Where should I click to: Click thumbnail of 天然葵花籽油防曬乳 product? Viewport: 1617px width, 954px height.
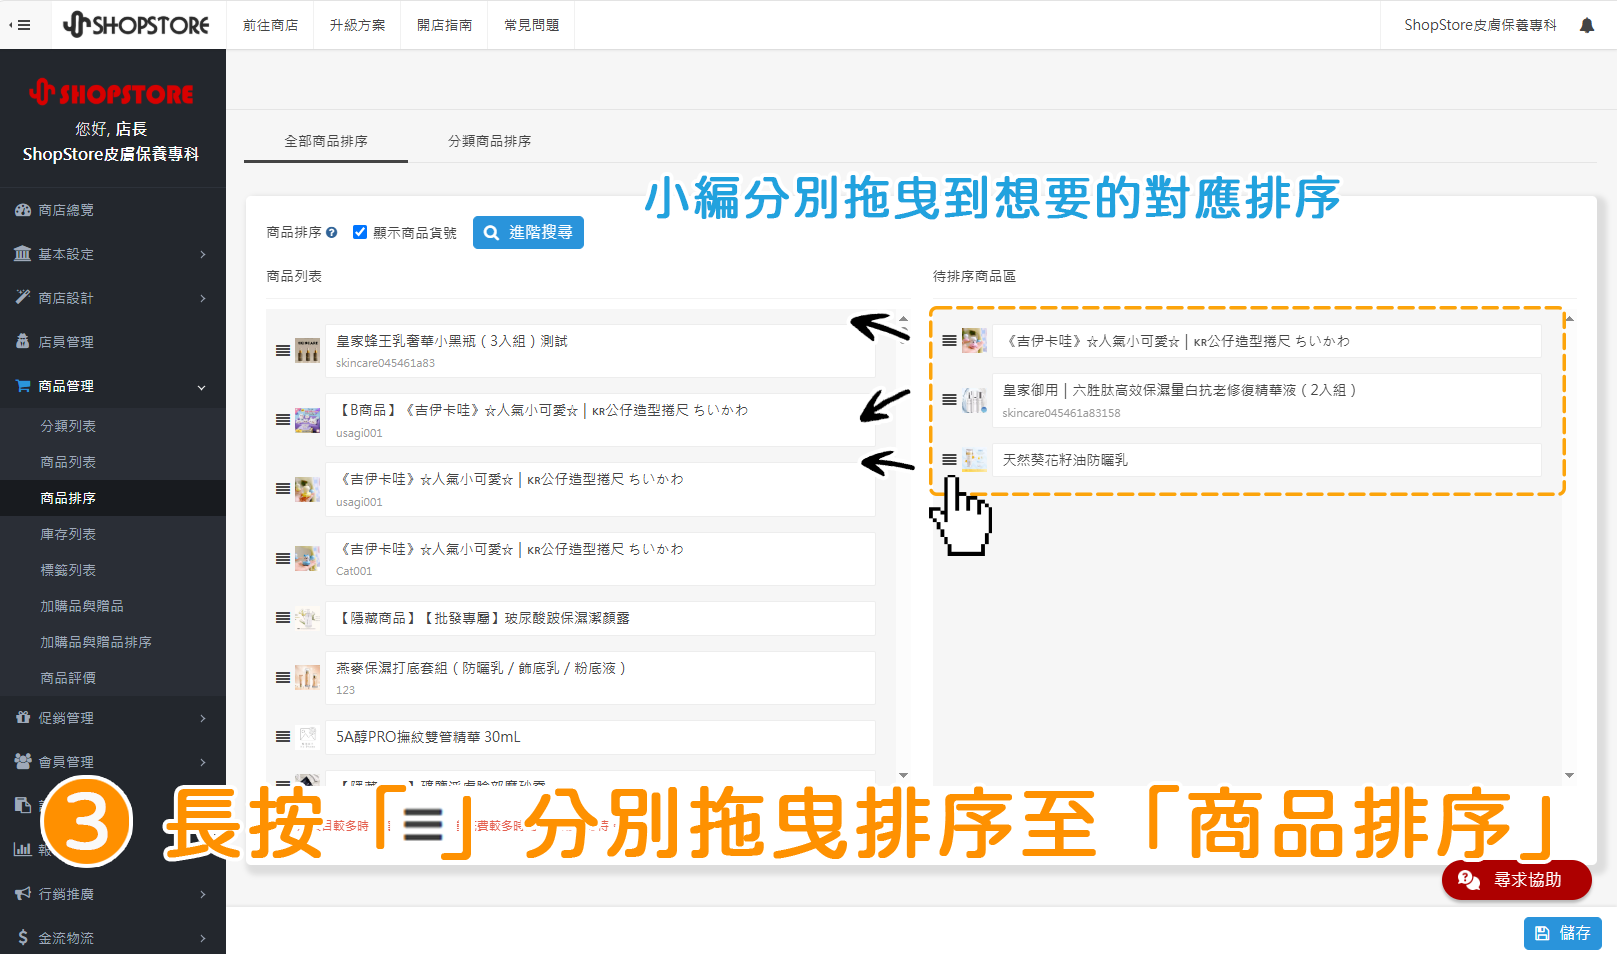(974, 460)
